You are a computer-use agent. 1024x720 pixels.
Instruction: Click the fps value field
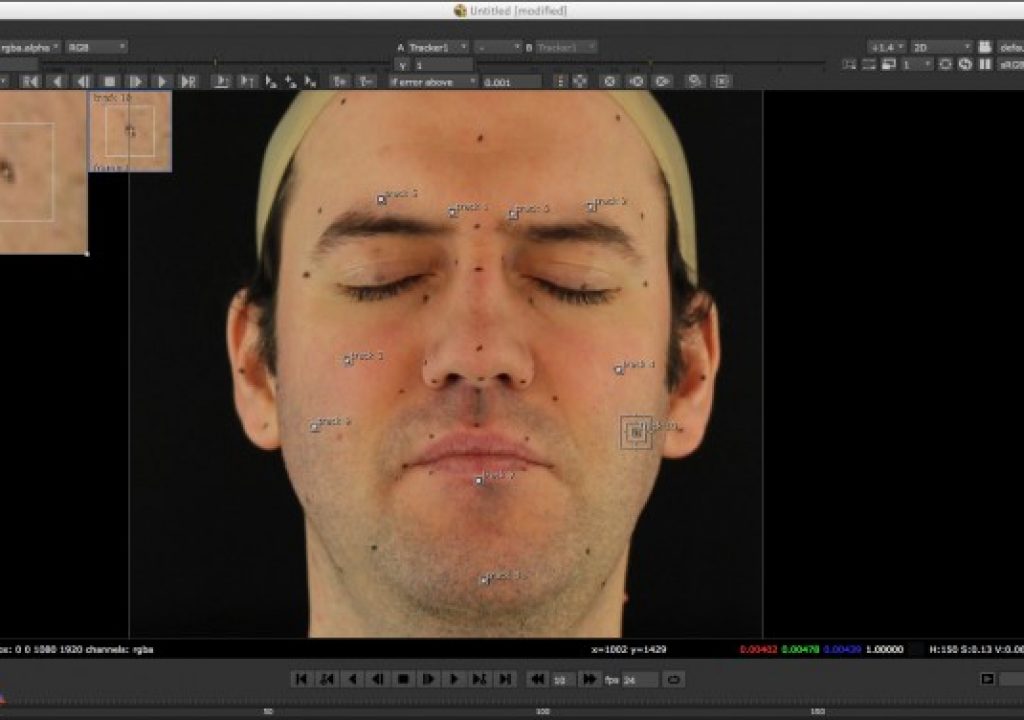point(639,680)
